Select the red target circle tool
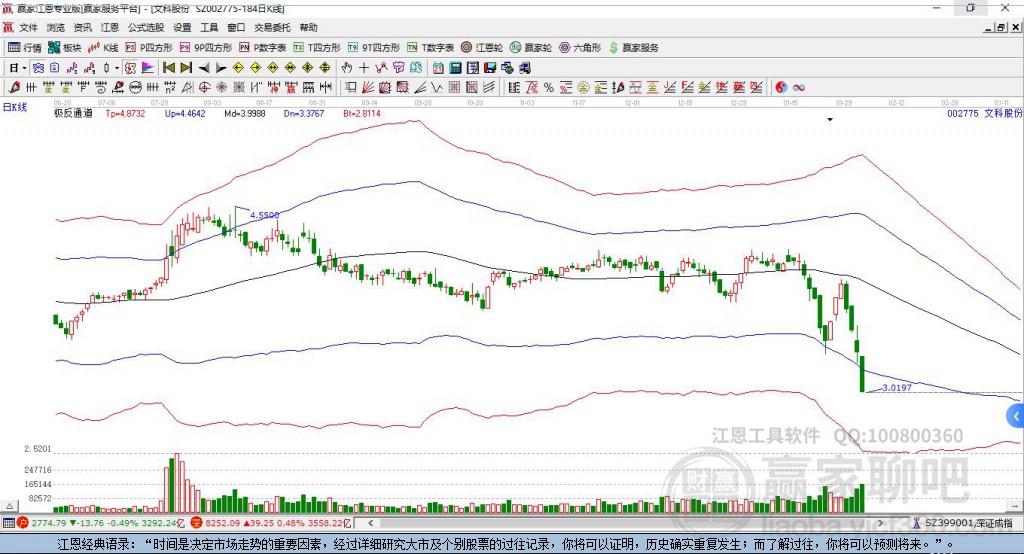1024x554 pixels. 204,88
